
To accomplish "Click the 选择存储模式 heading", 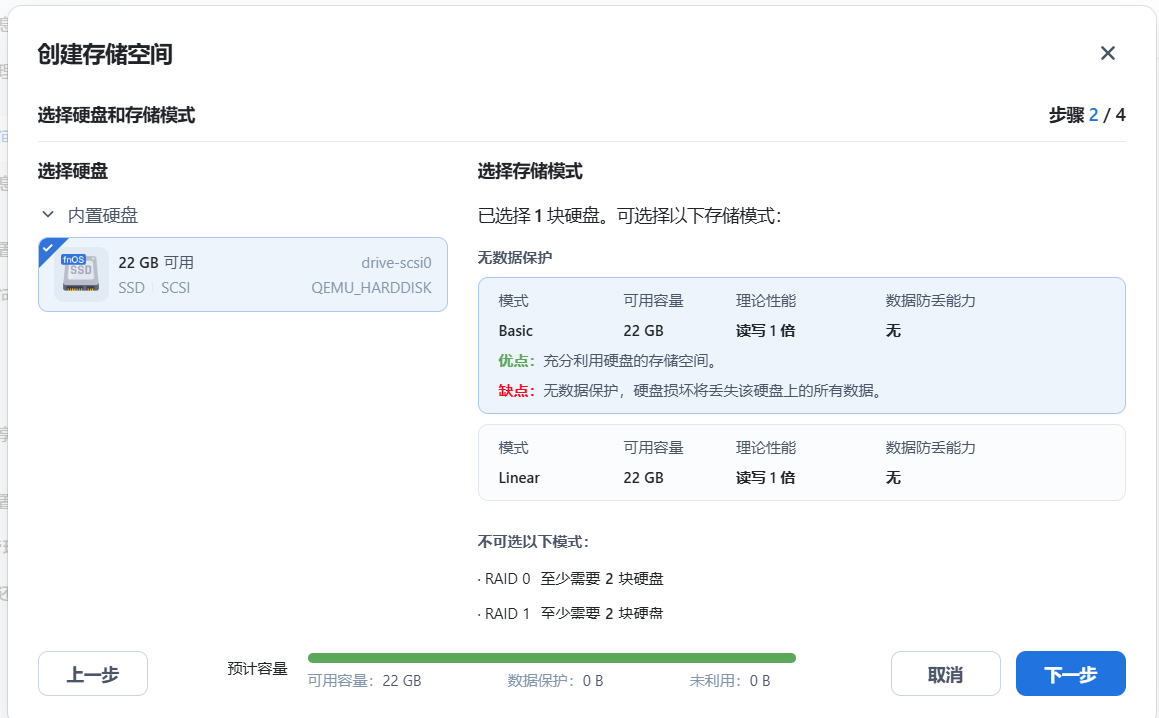I will pyautogui.click(x=530, y=172).
